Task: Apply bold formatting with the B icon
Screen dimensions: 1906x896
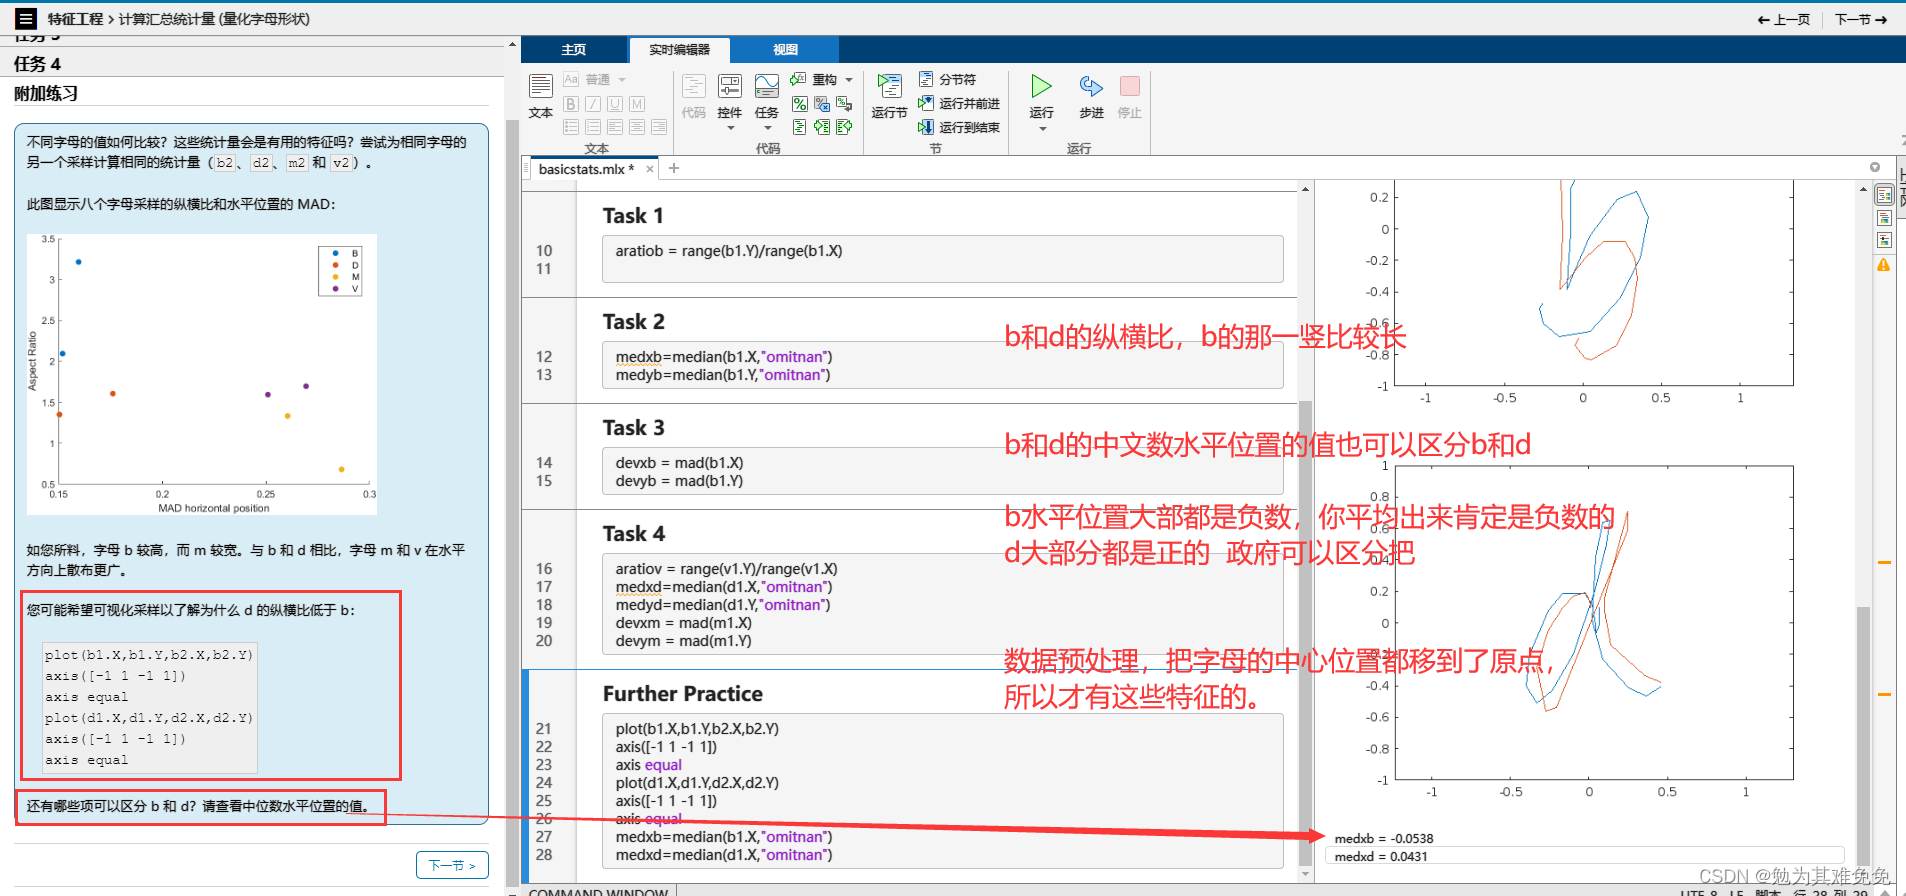Action: 571,104
